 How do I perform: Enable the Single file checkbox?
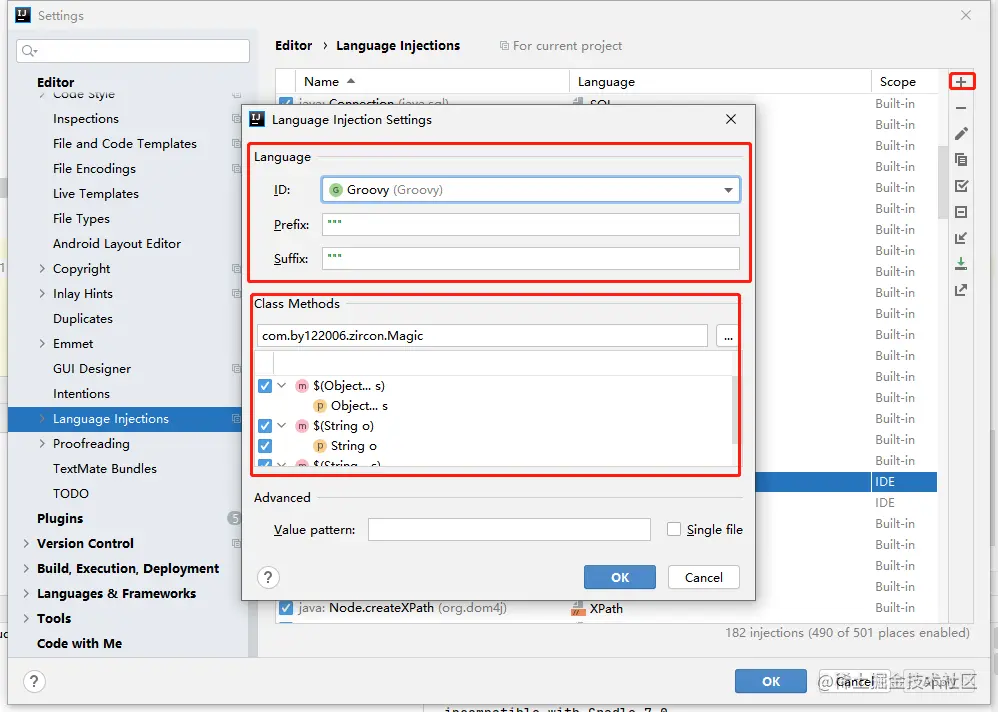coord(674,529)
